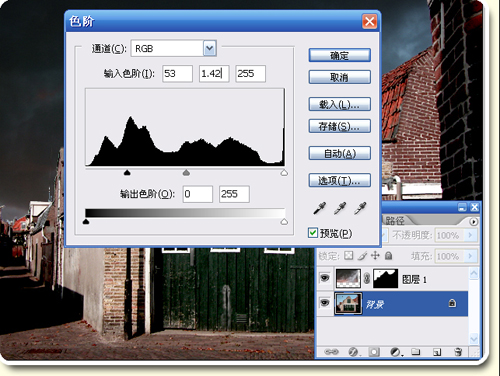Click the delete layer trash icon
500x376 pixels.
point(458,352)
